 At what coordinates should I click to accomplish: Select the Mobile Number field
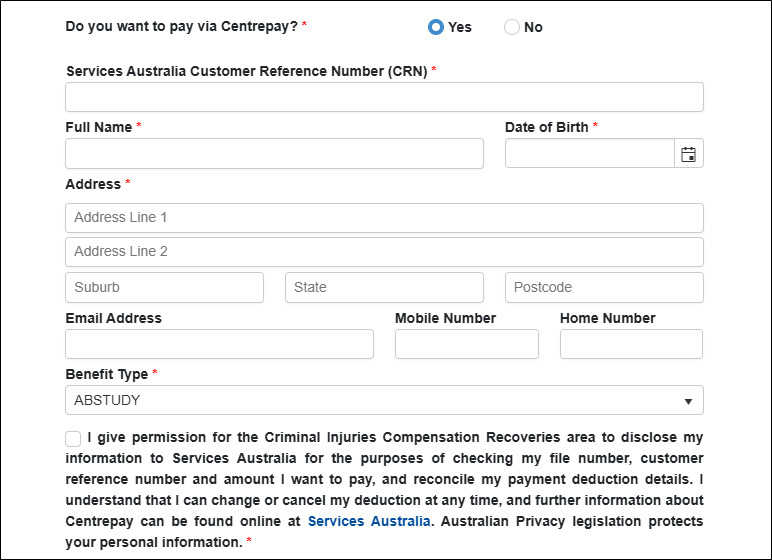(466, 344)
